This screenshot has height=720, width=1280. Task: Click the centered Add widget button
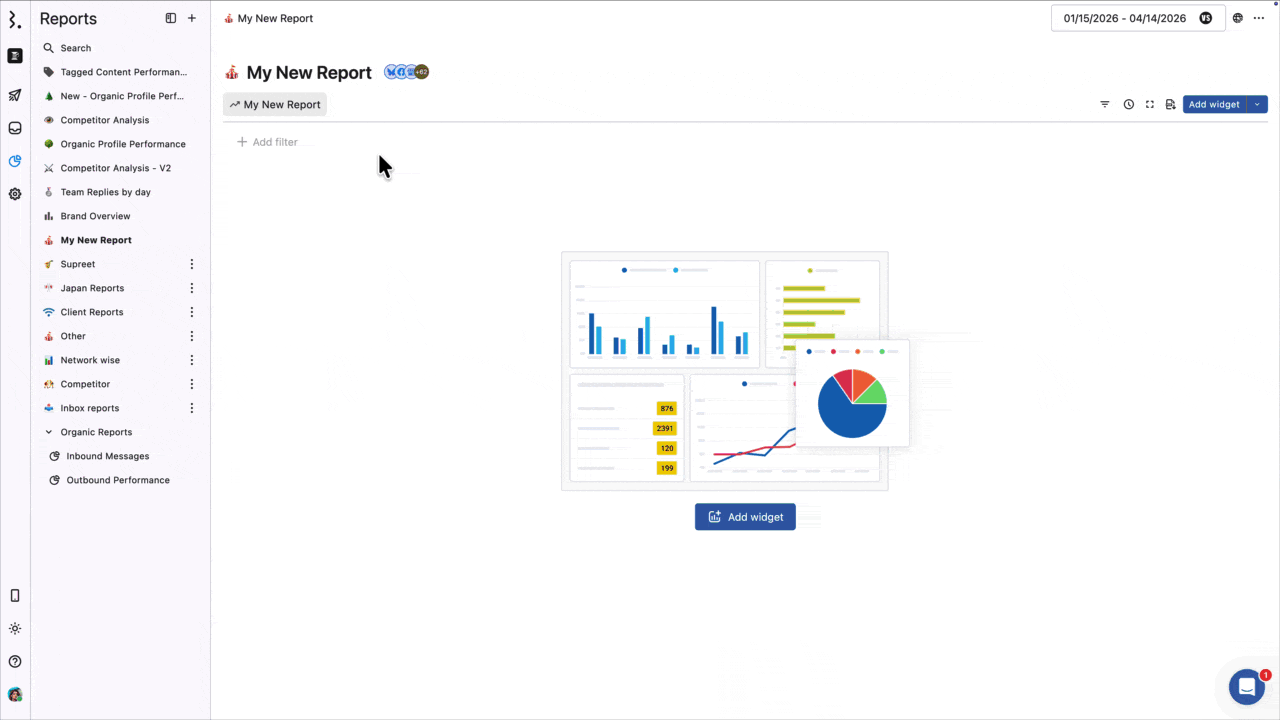point(745,517)
